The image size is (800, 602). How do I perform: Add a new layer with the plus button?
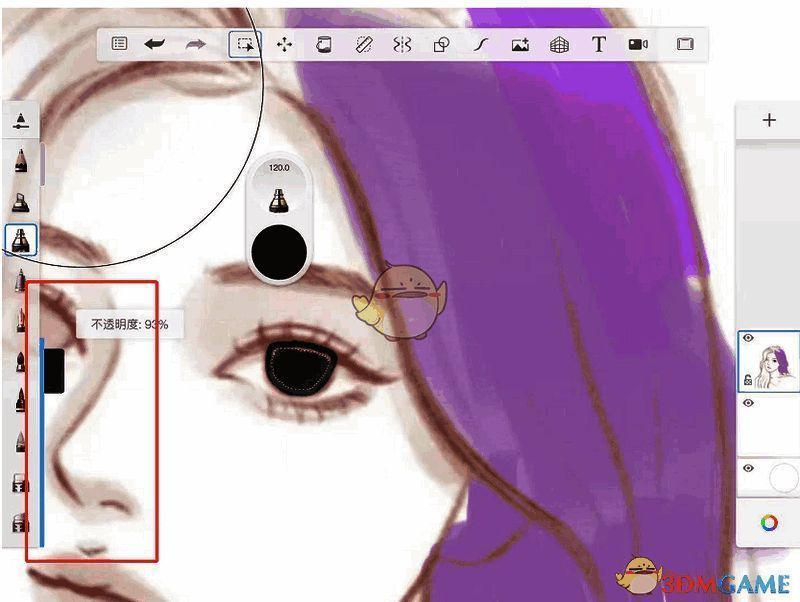[768, 120]
